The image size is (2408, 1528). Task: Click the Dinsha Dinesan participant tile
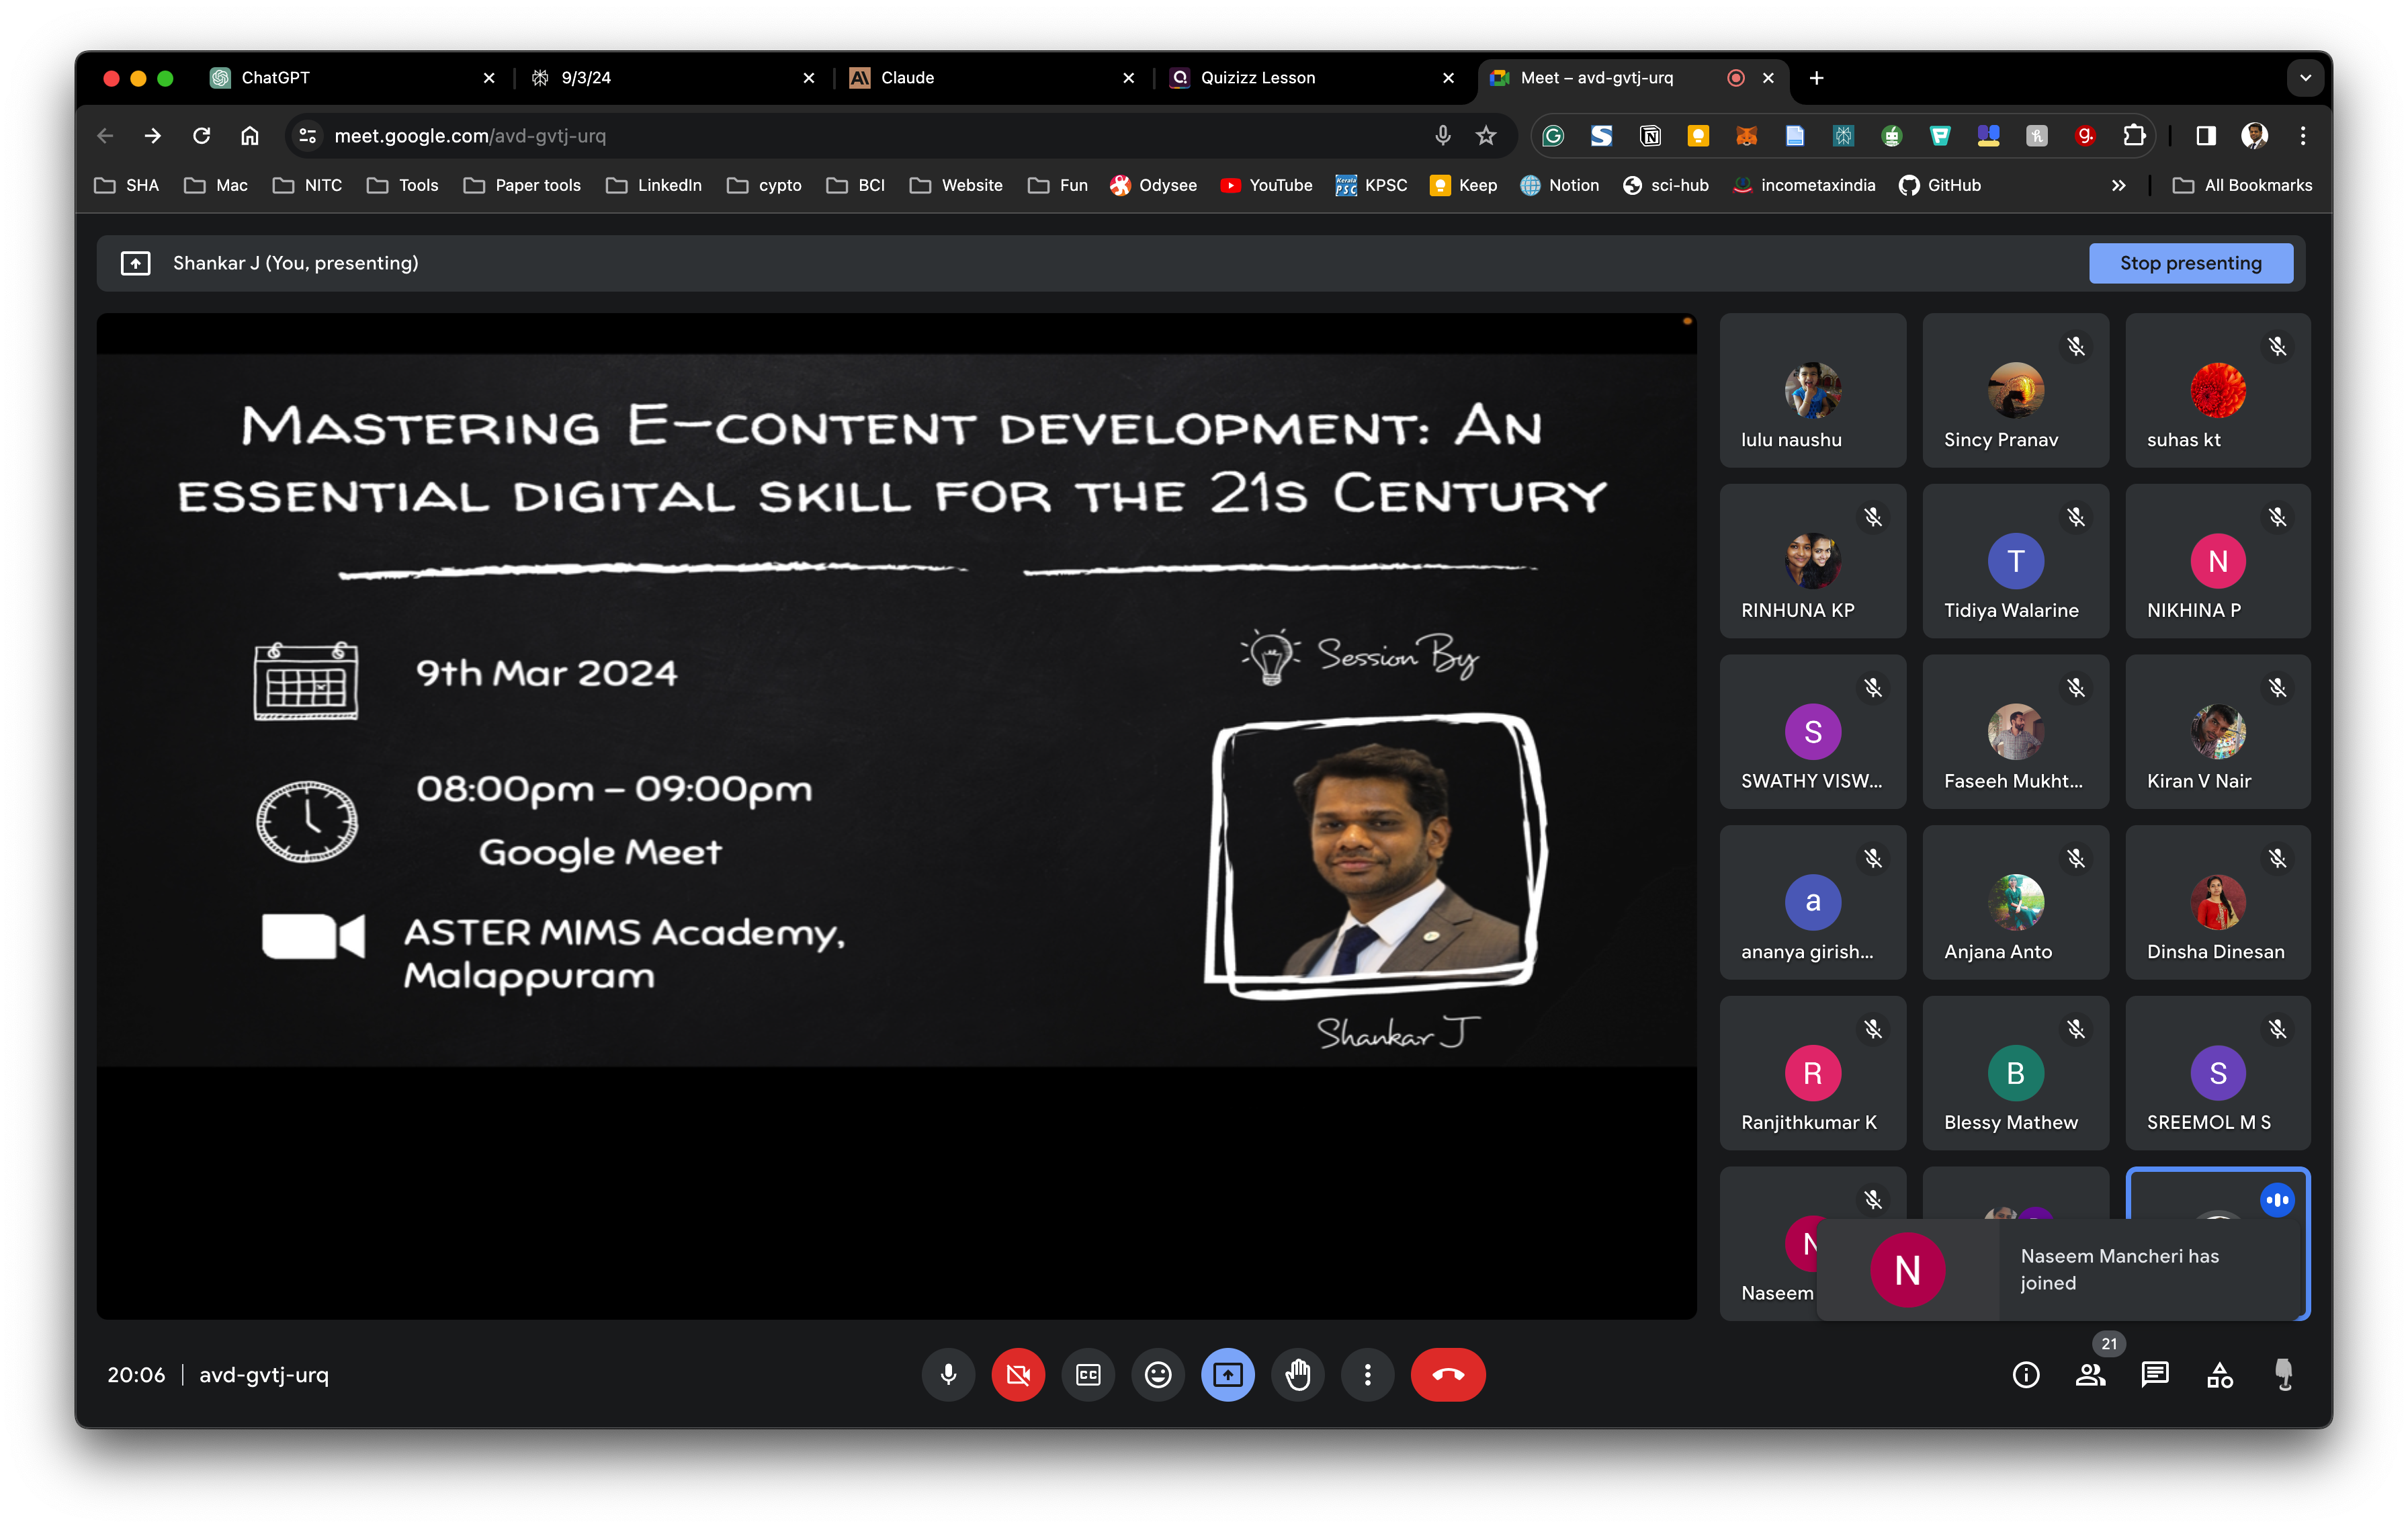2218,902
